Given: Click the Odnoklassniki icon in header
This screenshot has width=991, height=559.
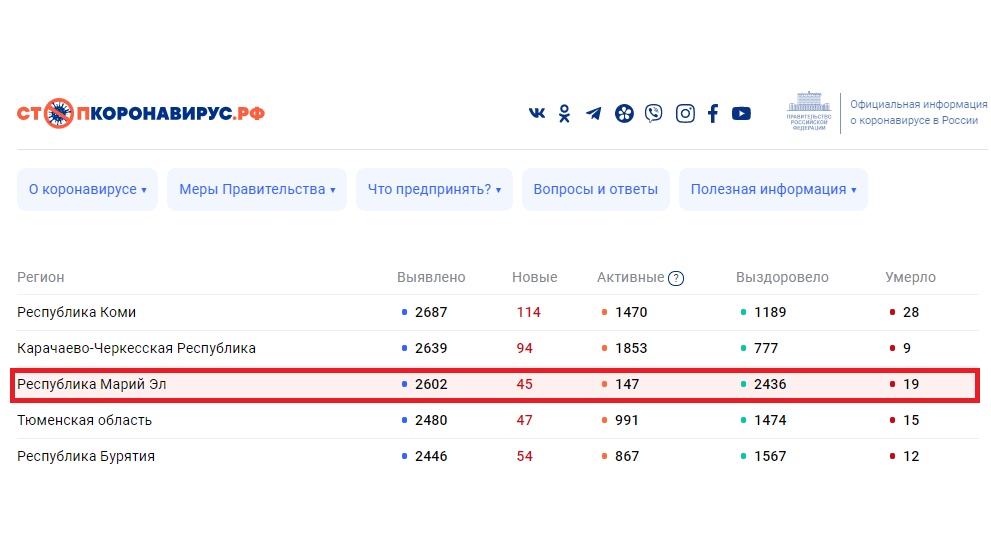Looking at the screenshot, I should tap(565, 114).
